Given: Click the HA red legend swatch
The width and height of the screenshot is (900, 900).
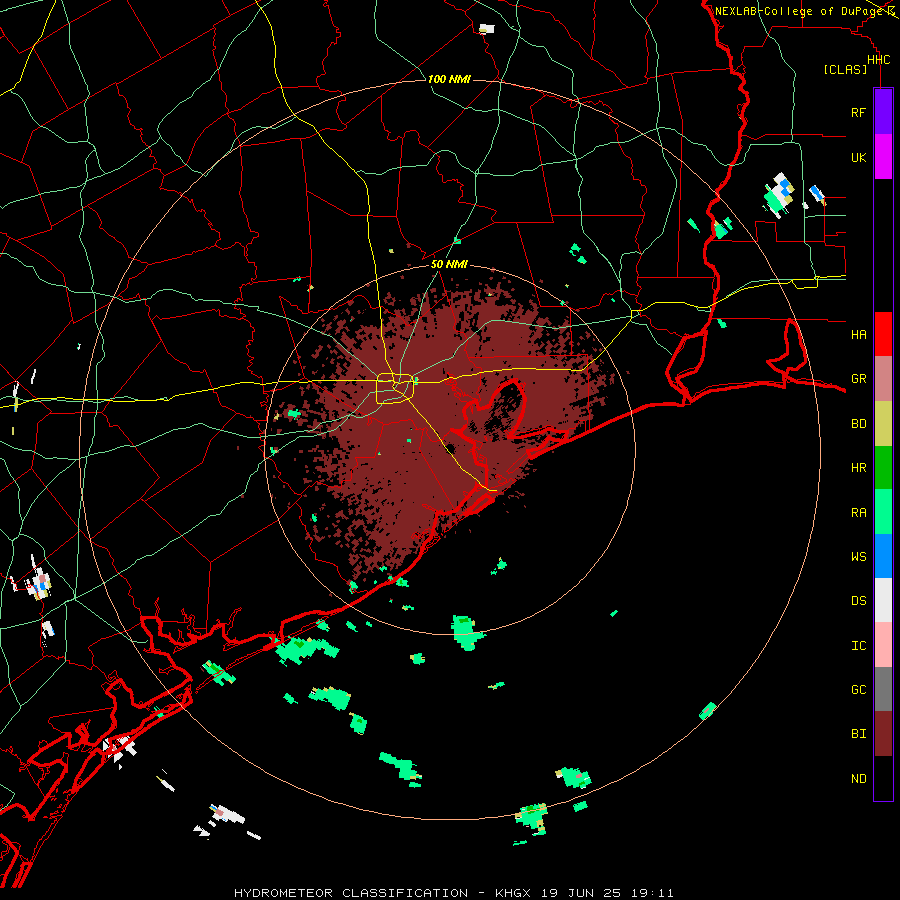Looking at the screenshot, I should pyautogui.click(x=883, y=334).
